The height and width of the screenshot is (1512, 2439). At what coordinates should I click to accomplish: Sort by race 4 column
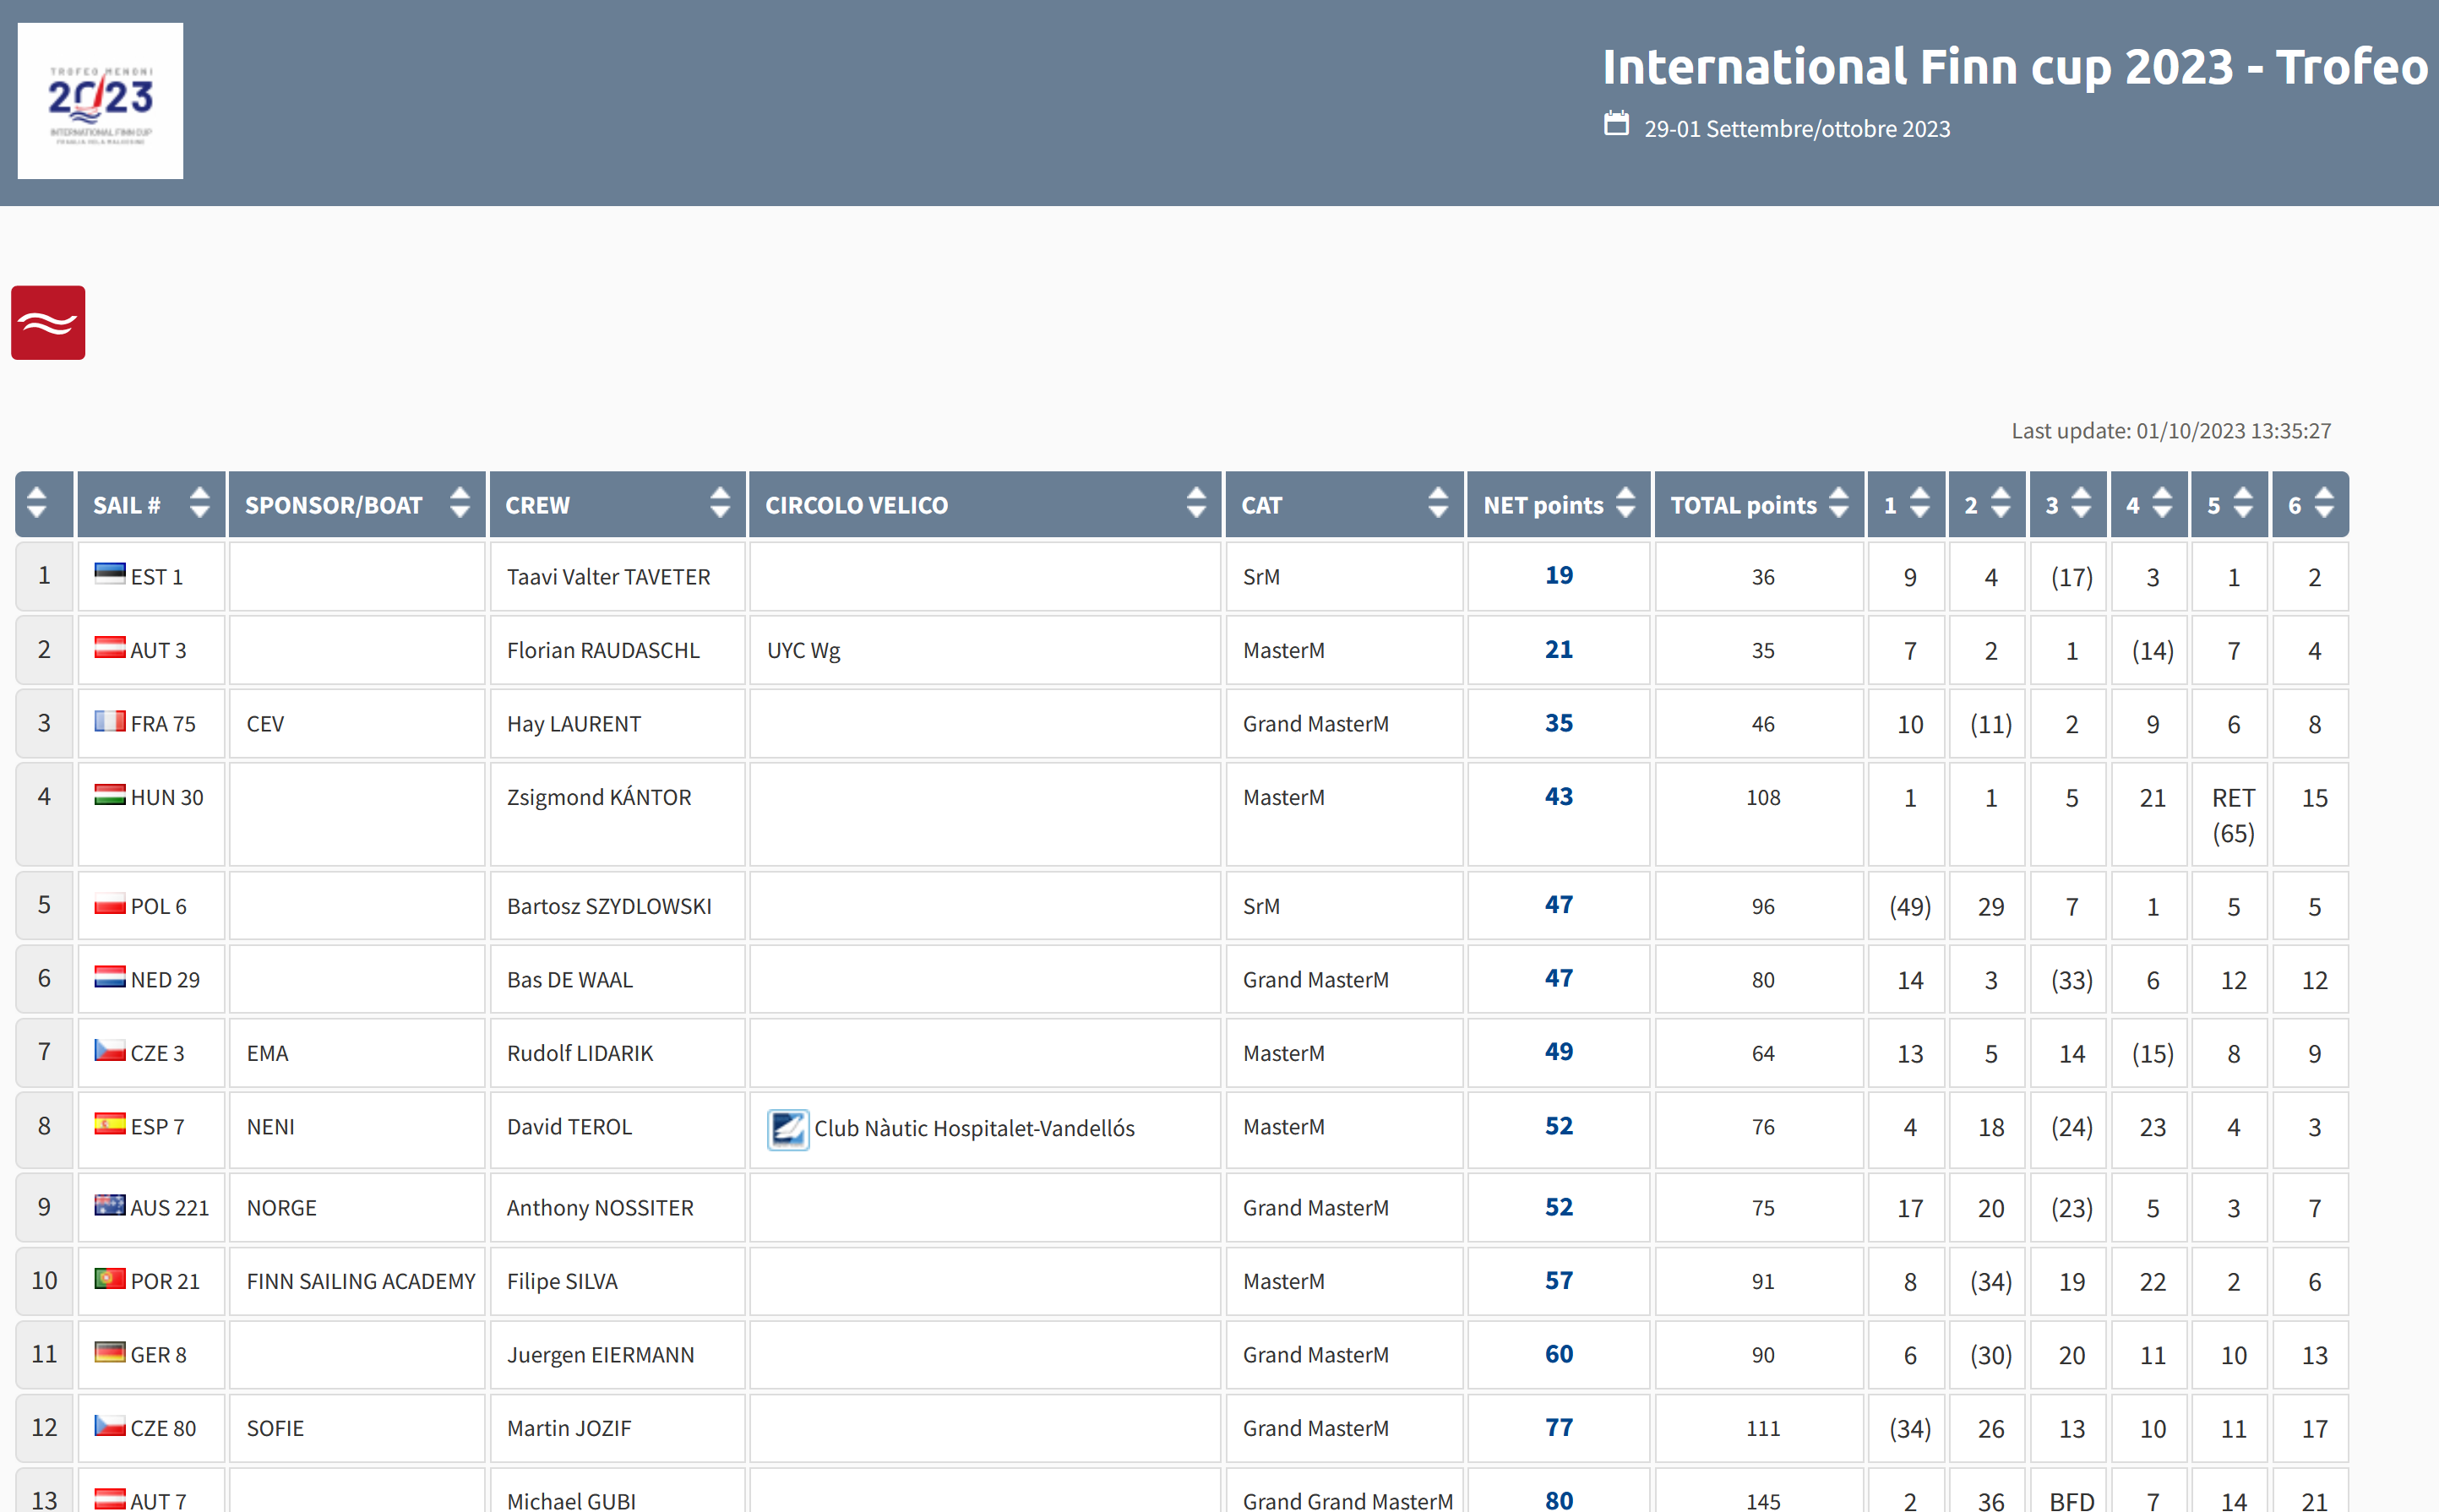[2162, 503]
